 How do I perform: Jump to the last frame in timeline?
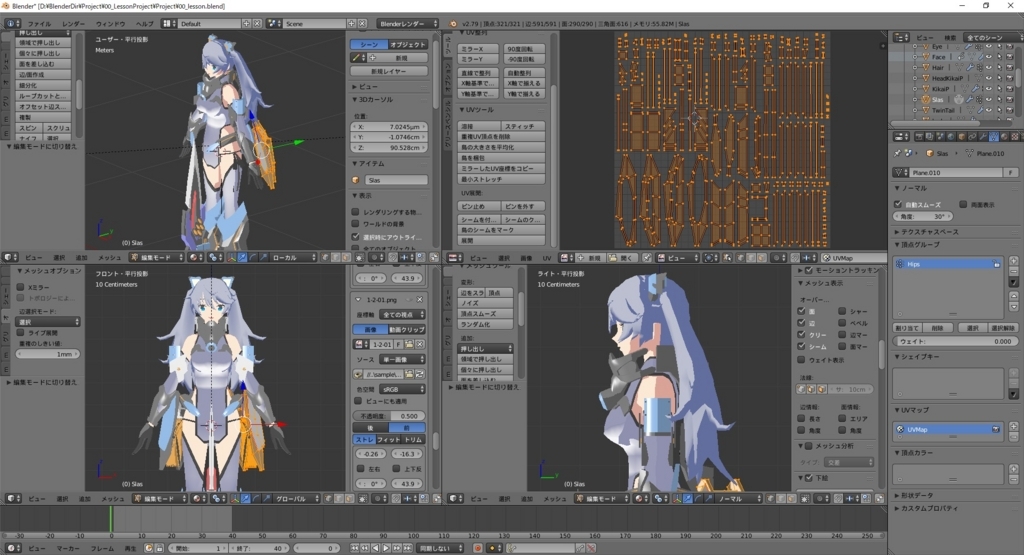(x=407, y=548)
